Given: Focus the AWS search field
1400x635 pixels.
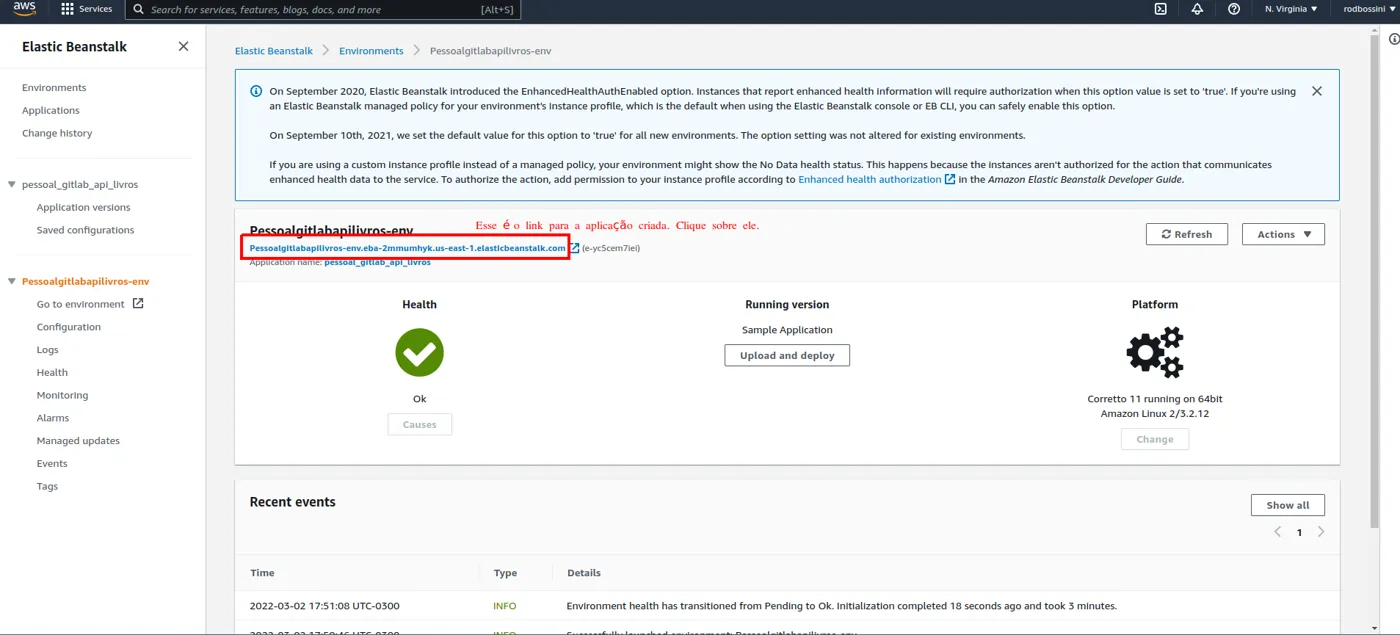Looking at the screenshot, I should (323, 9).
